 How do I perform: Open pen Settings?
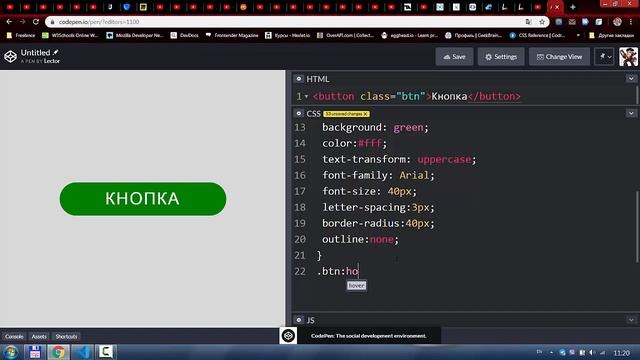coord(501,57)
